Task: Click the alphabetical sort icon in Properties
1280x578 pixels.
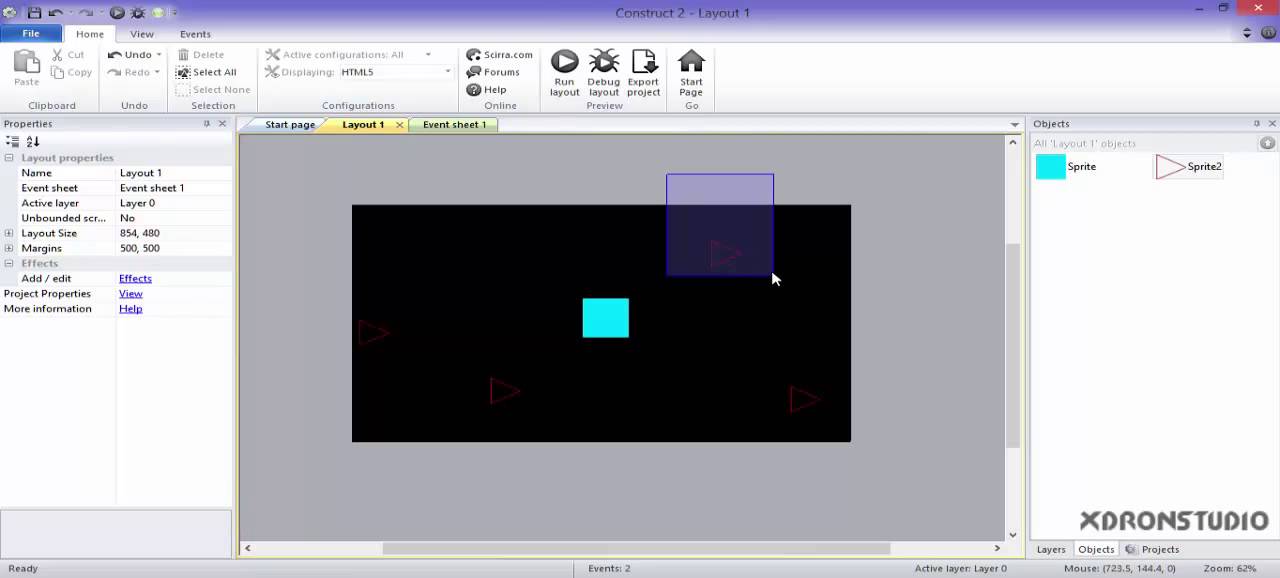Action: coord(33,142)
